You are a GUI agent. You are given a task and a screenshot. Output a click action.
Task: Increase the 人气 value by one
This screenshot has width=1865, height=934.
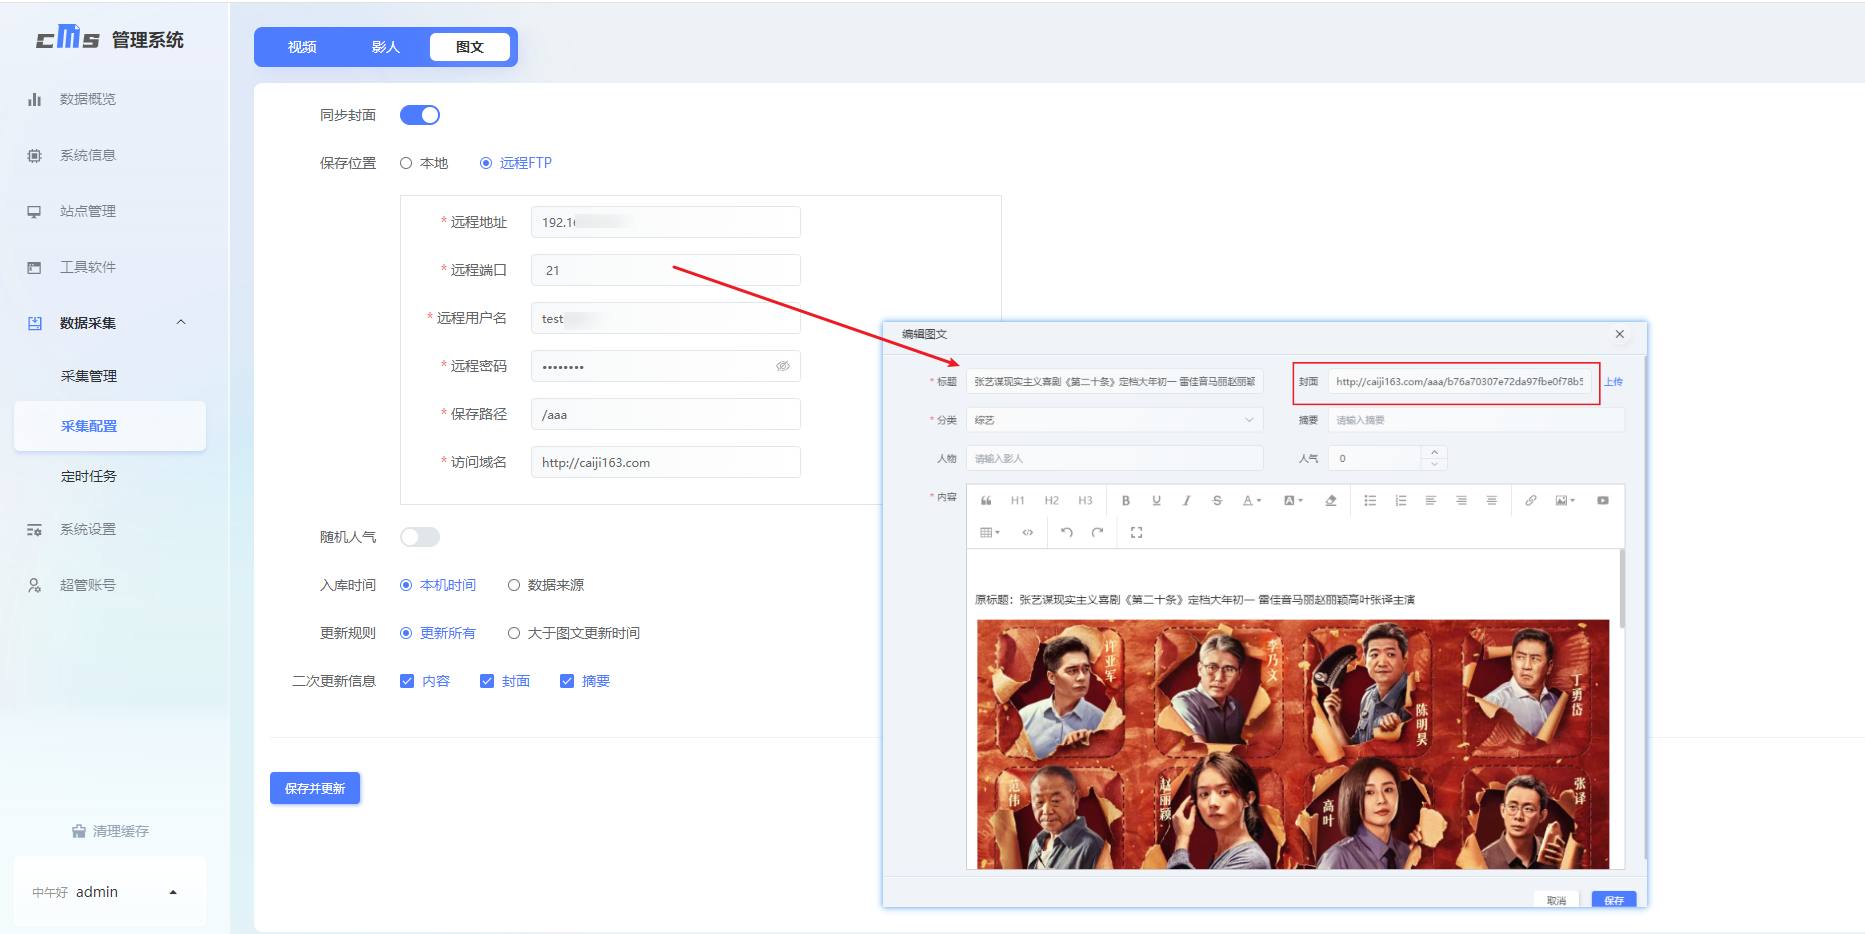[x=1434, y=452]
